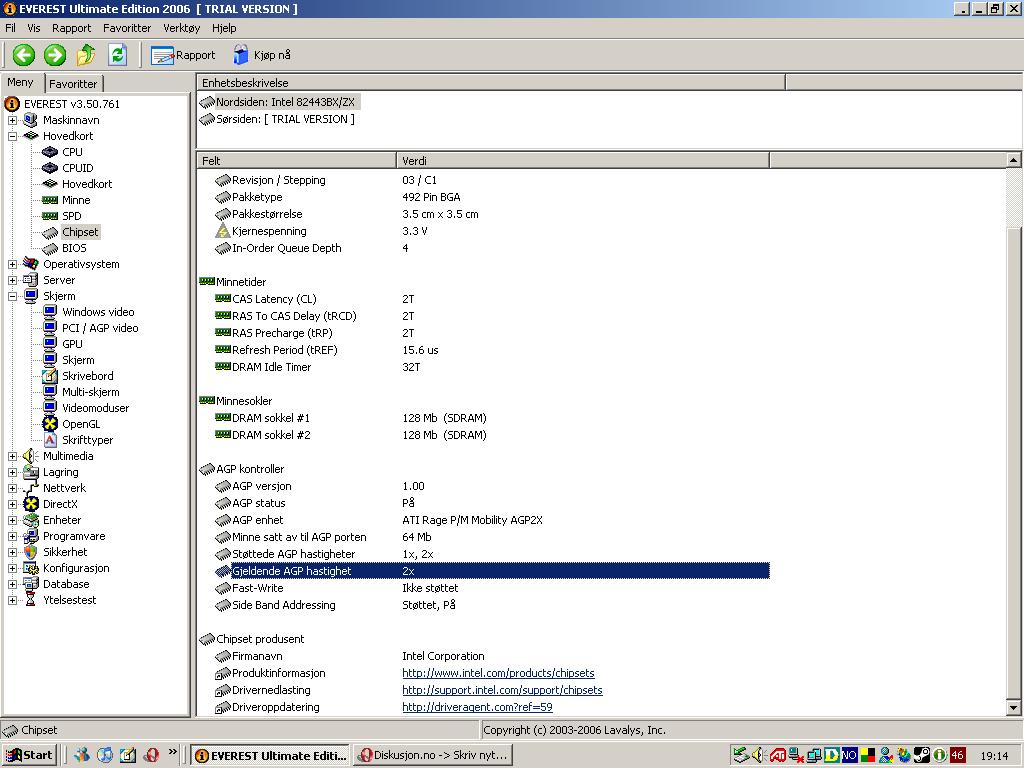Click the NO keyboard language indicator
Screen dimensions: 1024x768
click(x=849, y=756)
